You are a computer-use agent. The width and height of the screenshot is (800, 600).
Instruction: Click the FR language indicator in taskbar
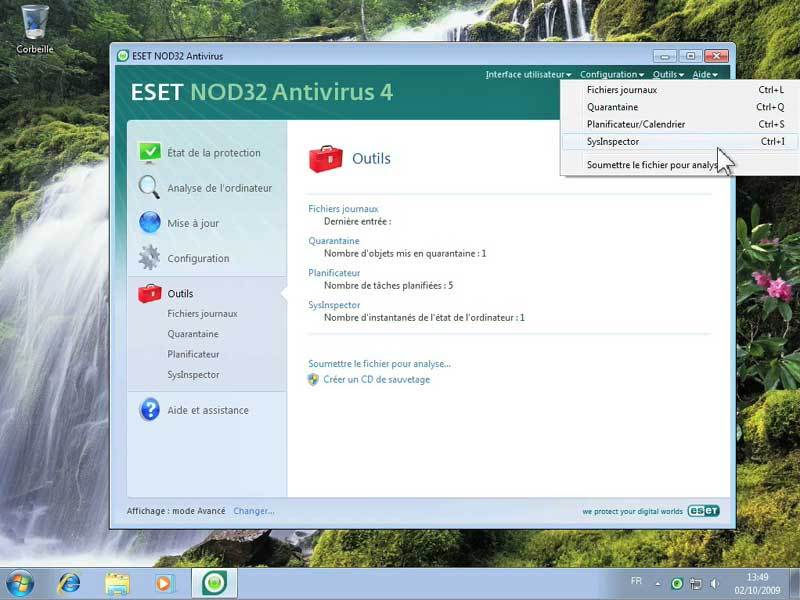(x=636, y=581)
